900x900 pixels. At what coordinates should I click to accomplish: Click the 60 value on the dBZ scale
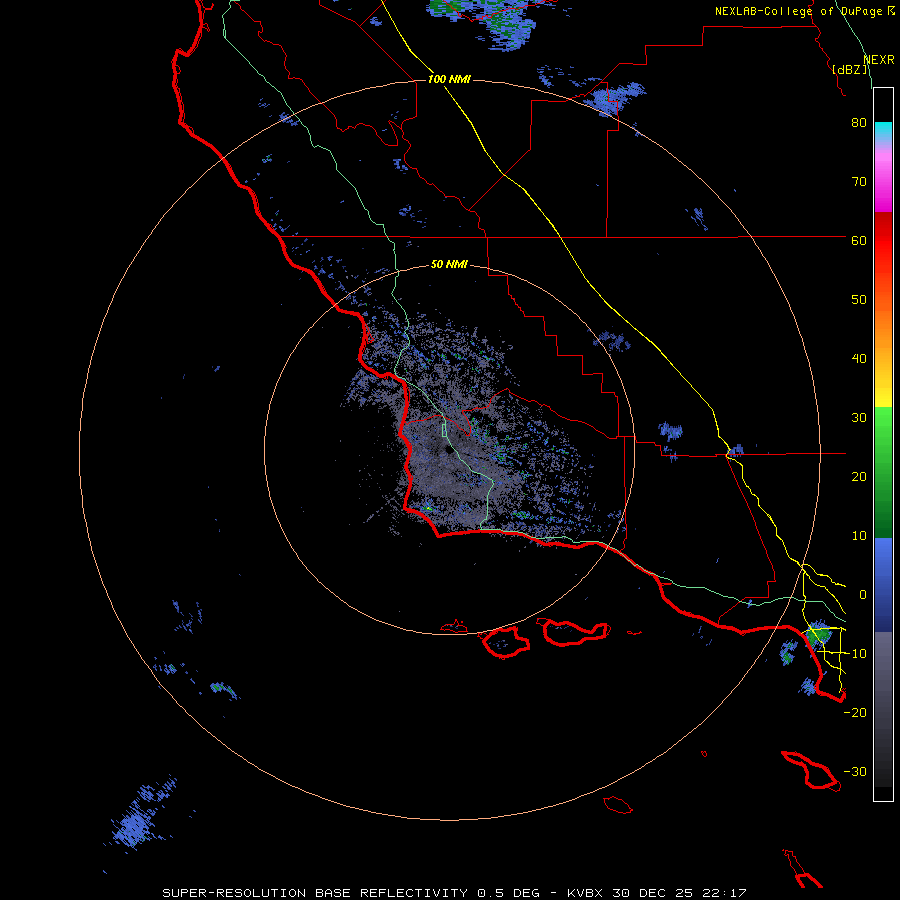[x=859, y=240]
